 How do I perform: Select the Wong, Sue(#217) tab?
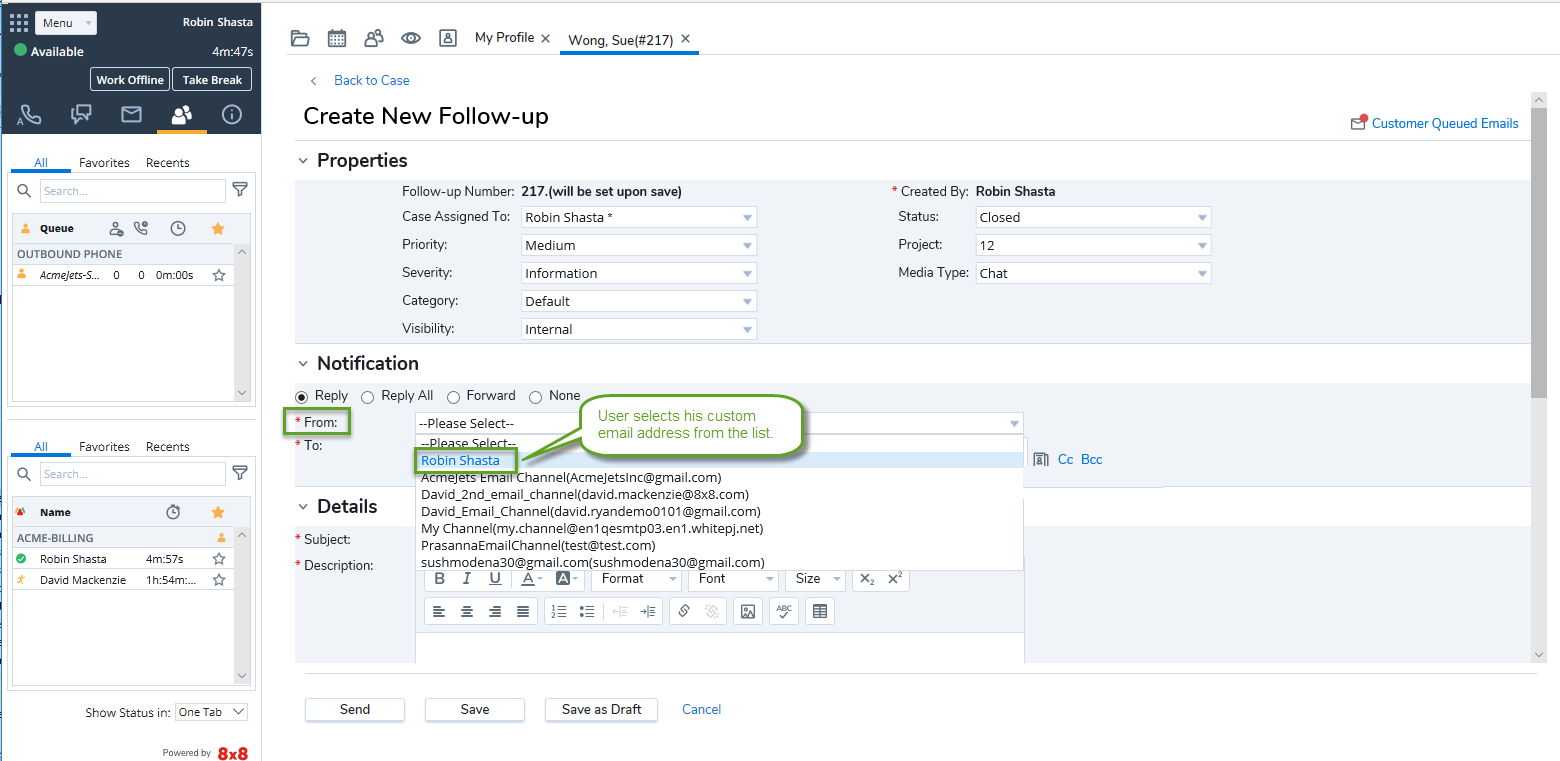click(622, 39)
